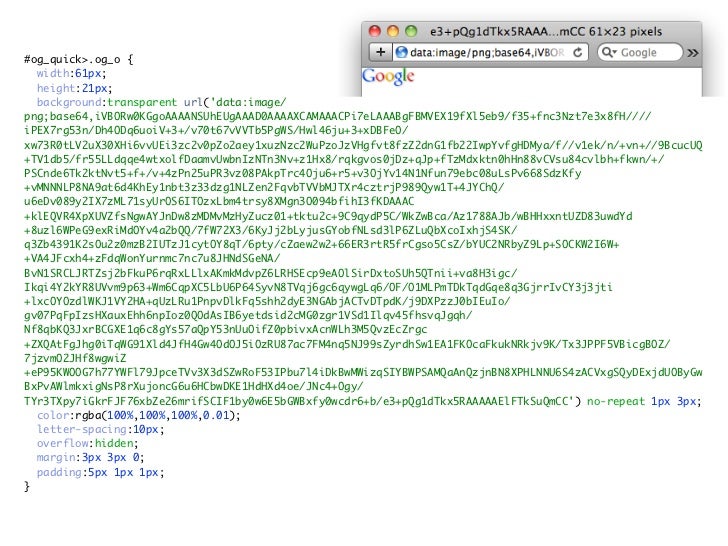Image resolution: width=728 pixels, height=546 pixels.
Task: Open the search magnifier dropdown
Action: pos(609,52)
